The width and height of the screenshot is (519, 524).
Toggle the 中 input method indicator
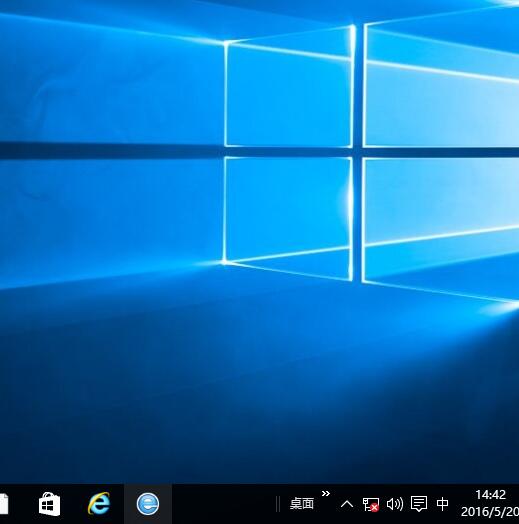(442, 504)
